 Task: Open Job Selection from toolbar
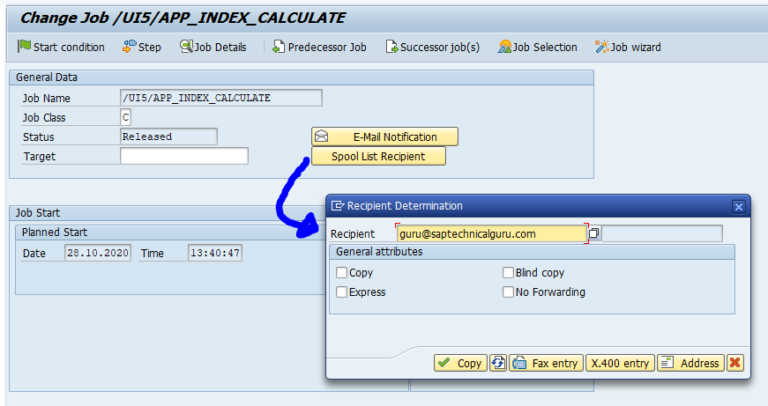tap(537, 47)
